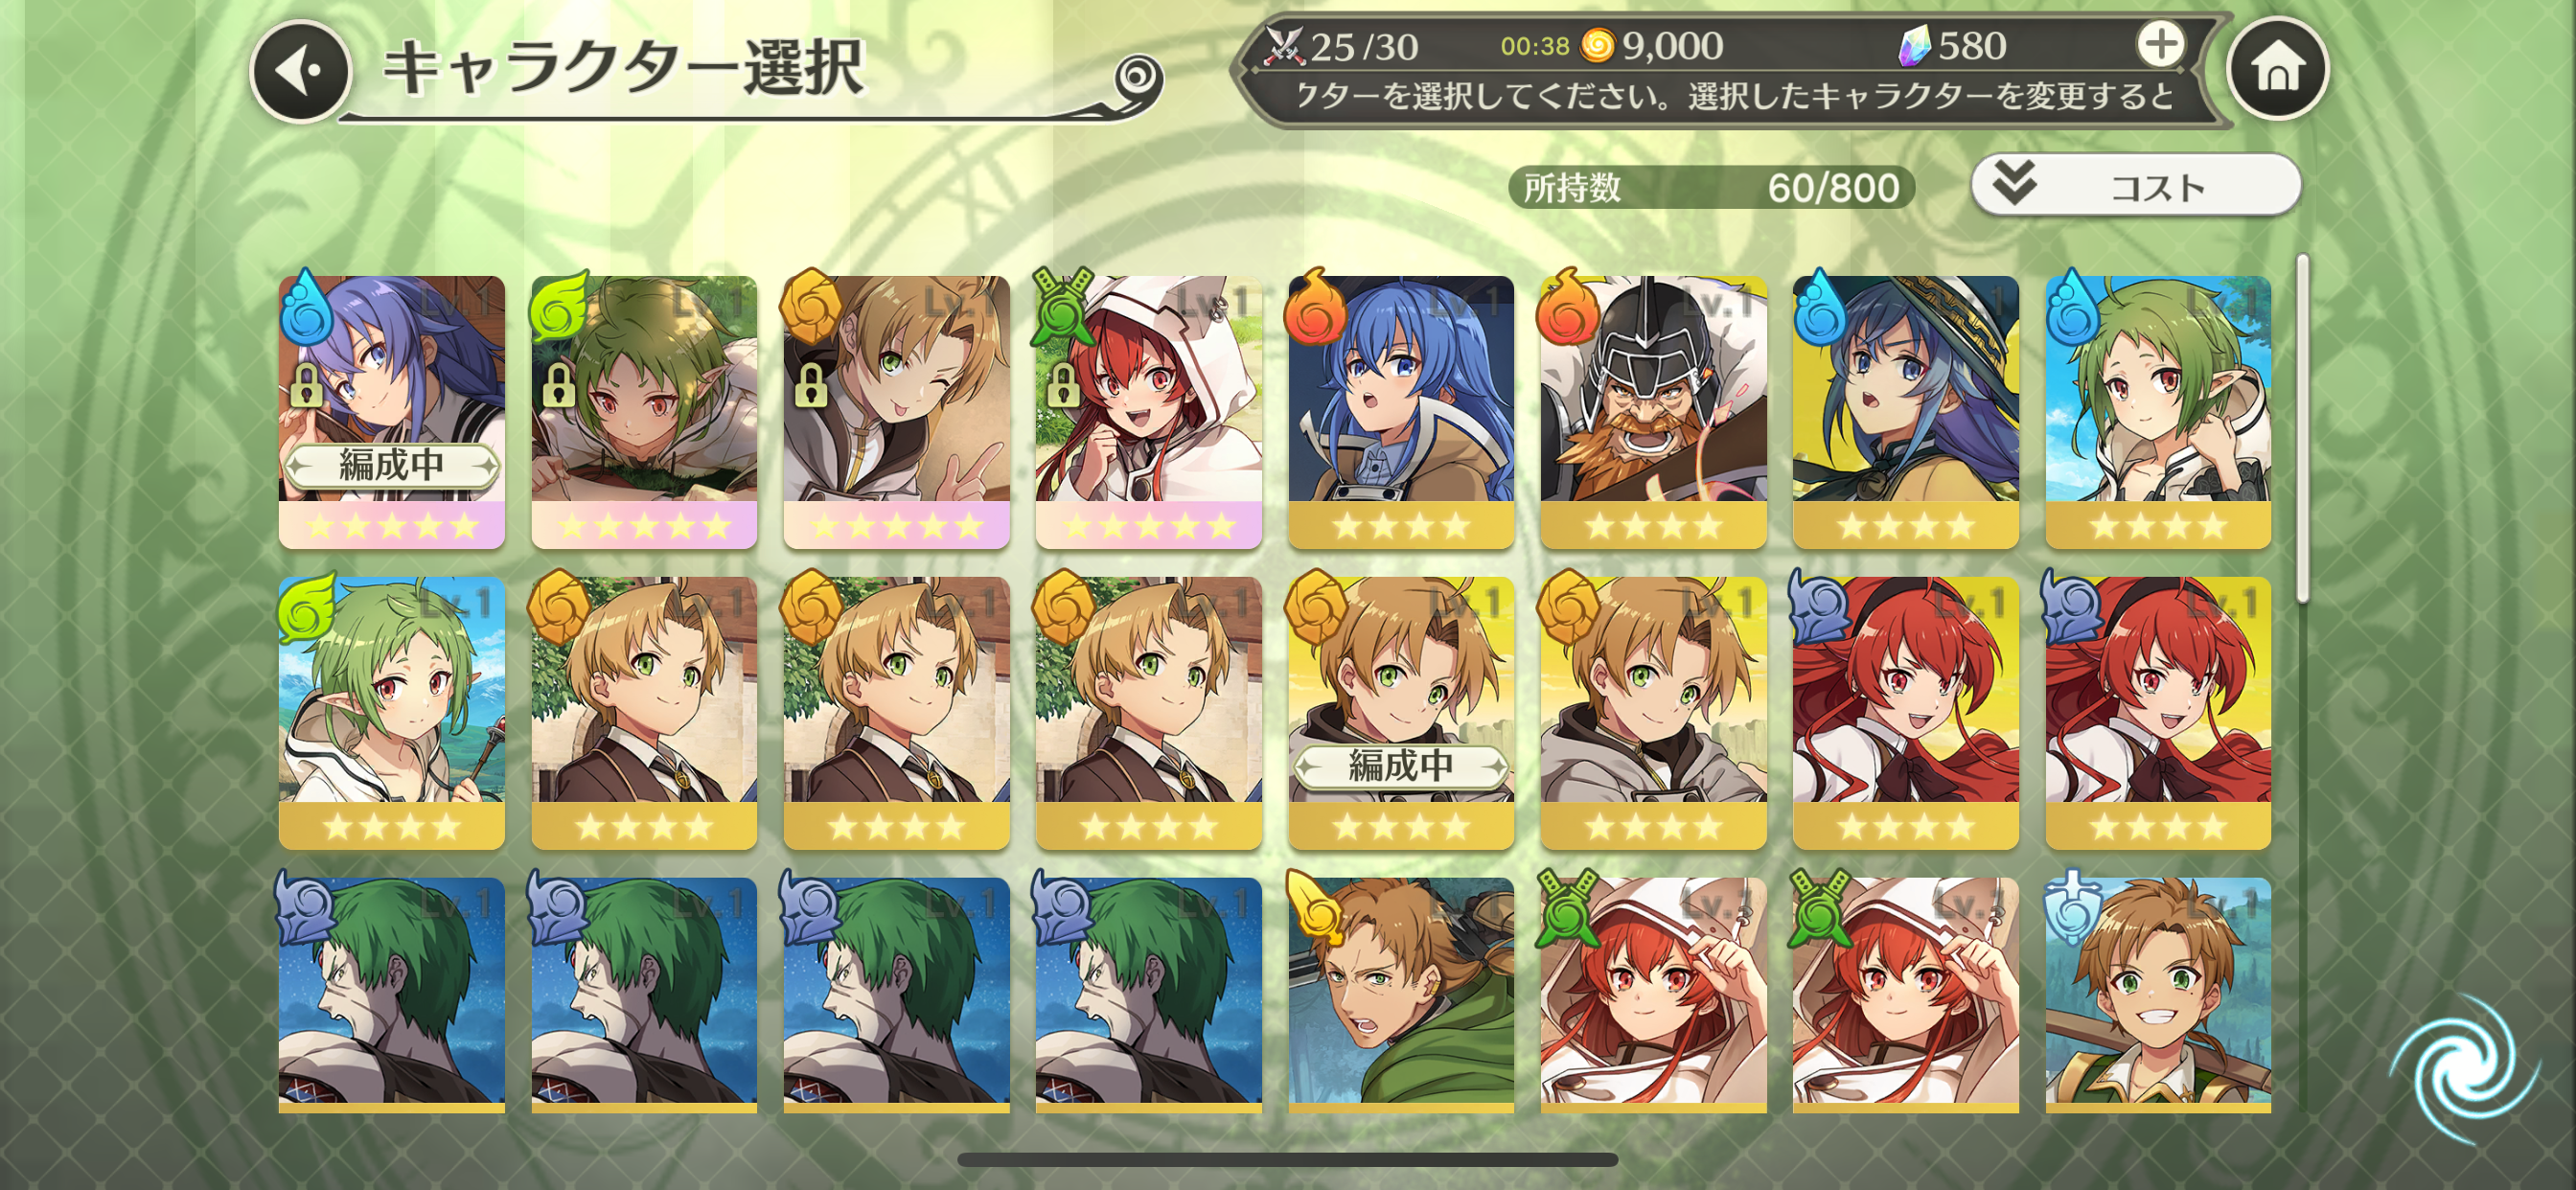
Task: Select blue-haired witch hat character card
Action: click(x=1905, y=412)
